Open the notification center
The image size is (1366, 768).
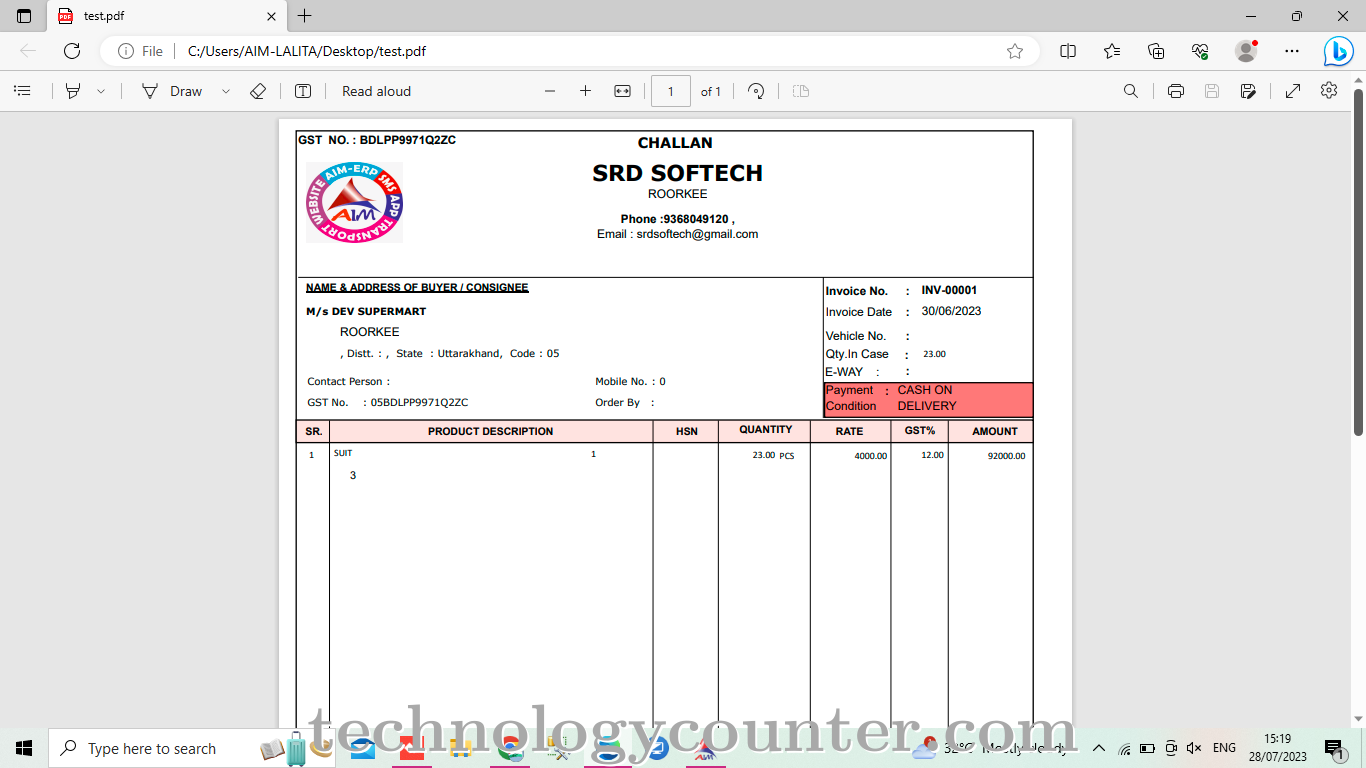coord(1334,748)
